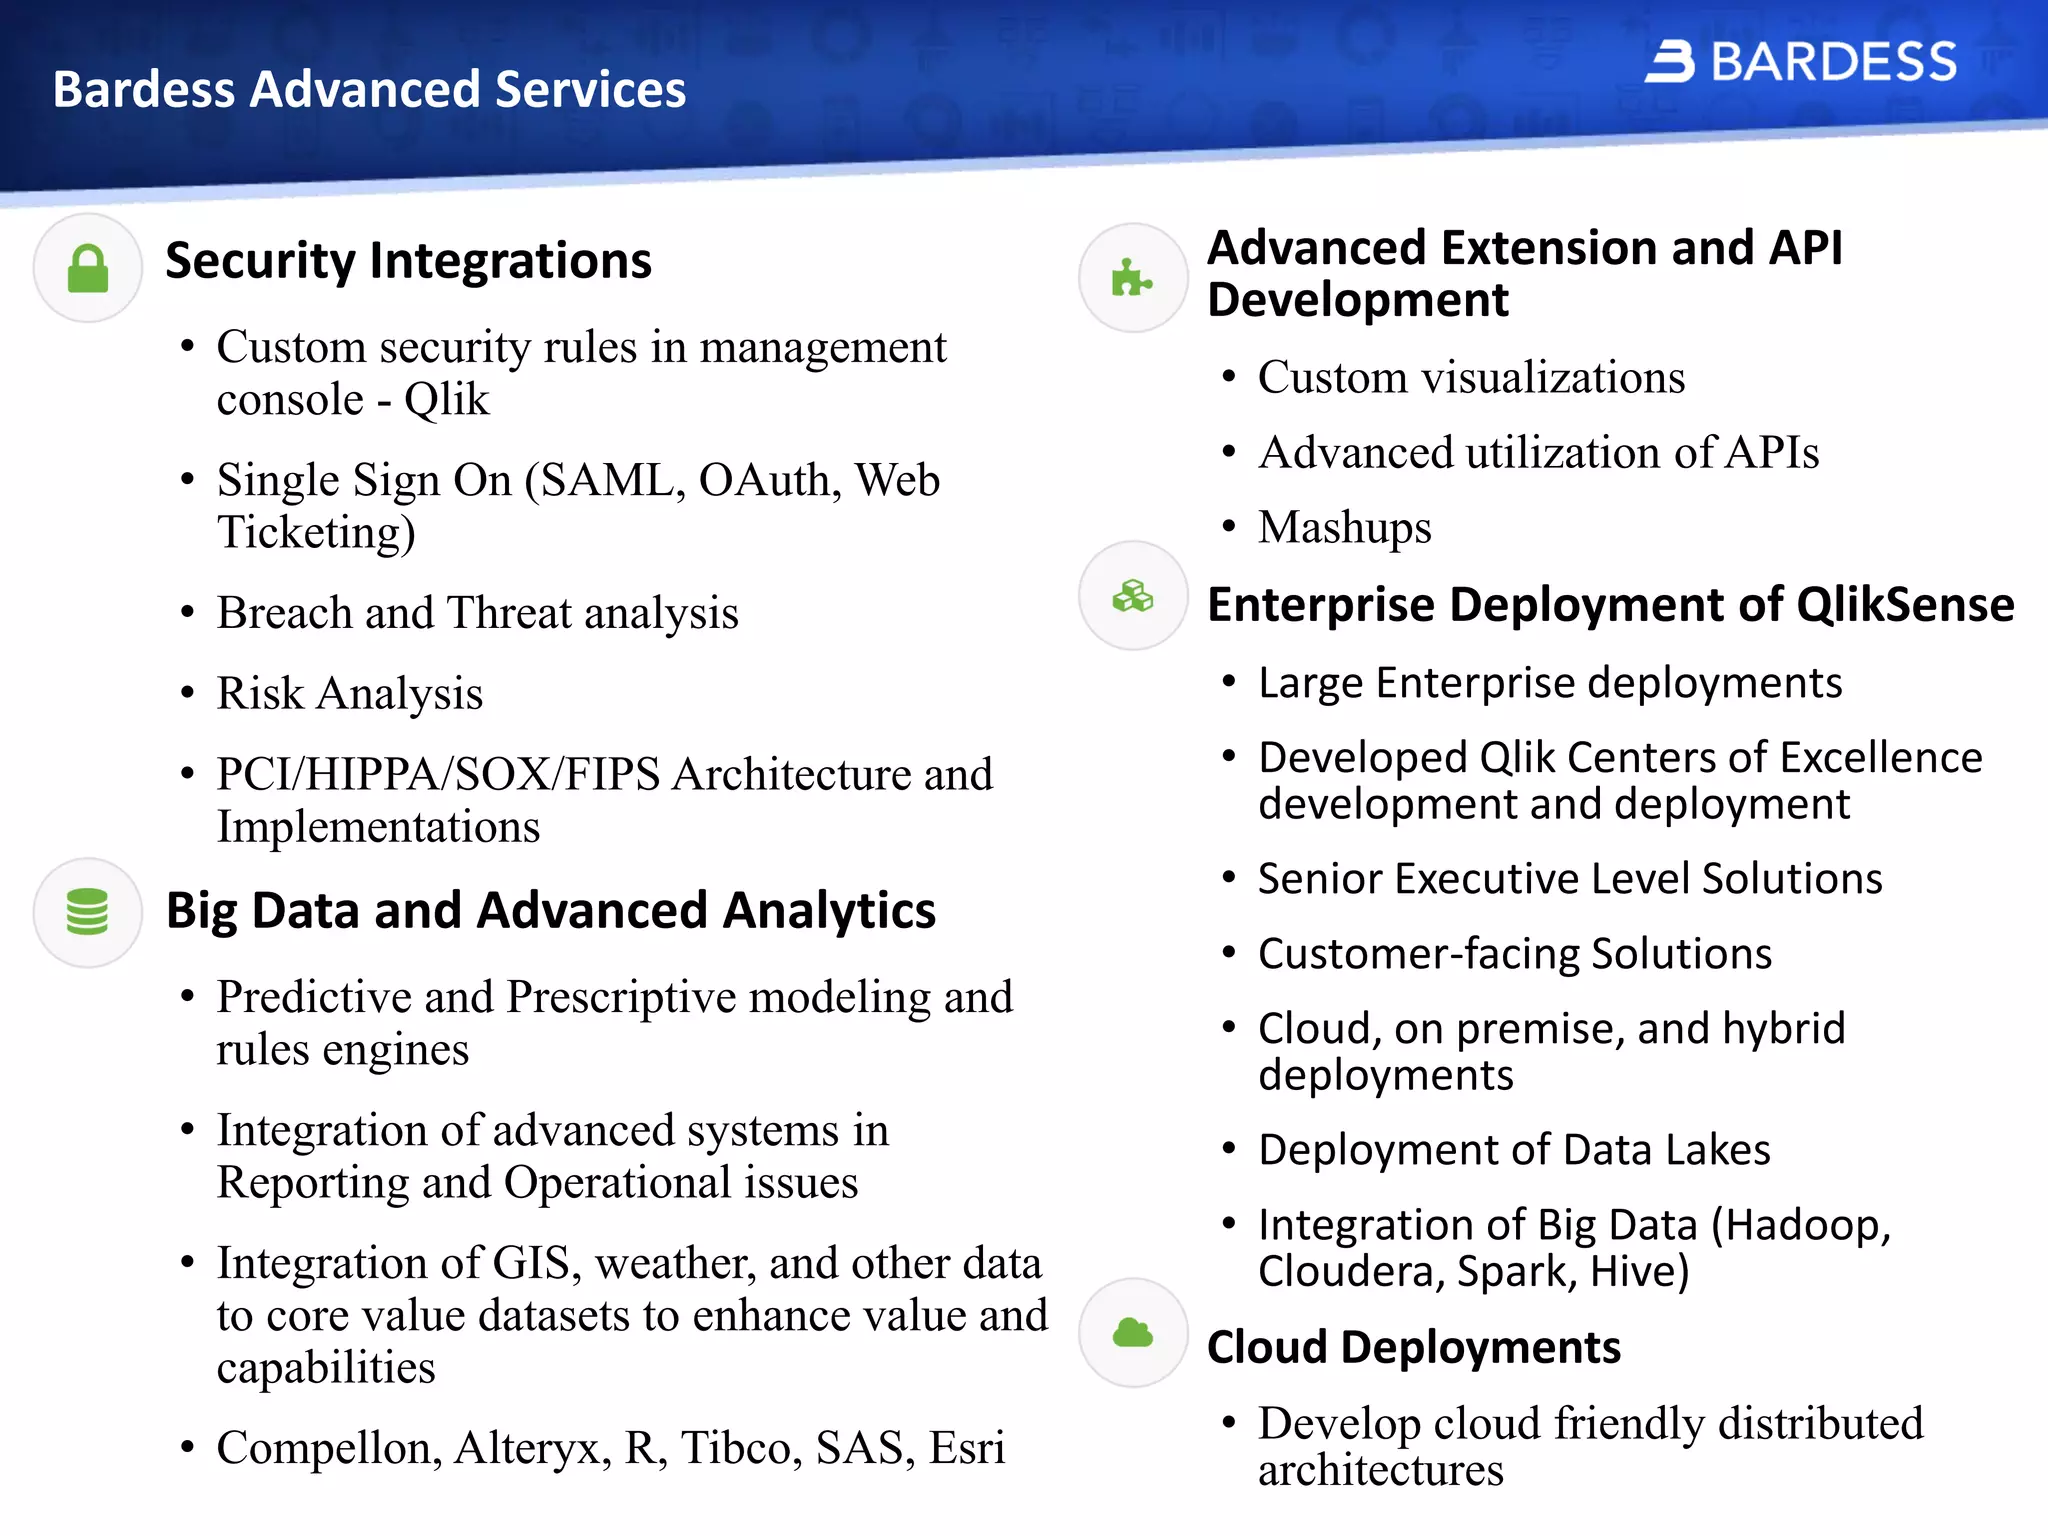Click the green database Big Data icon

pos(88,912)
